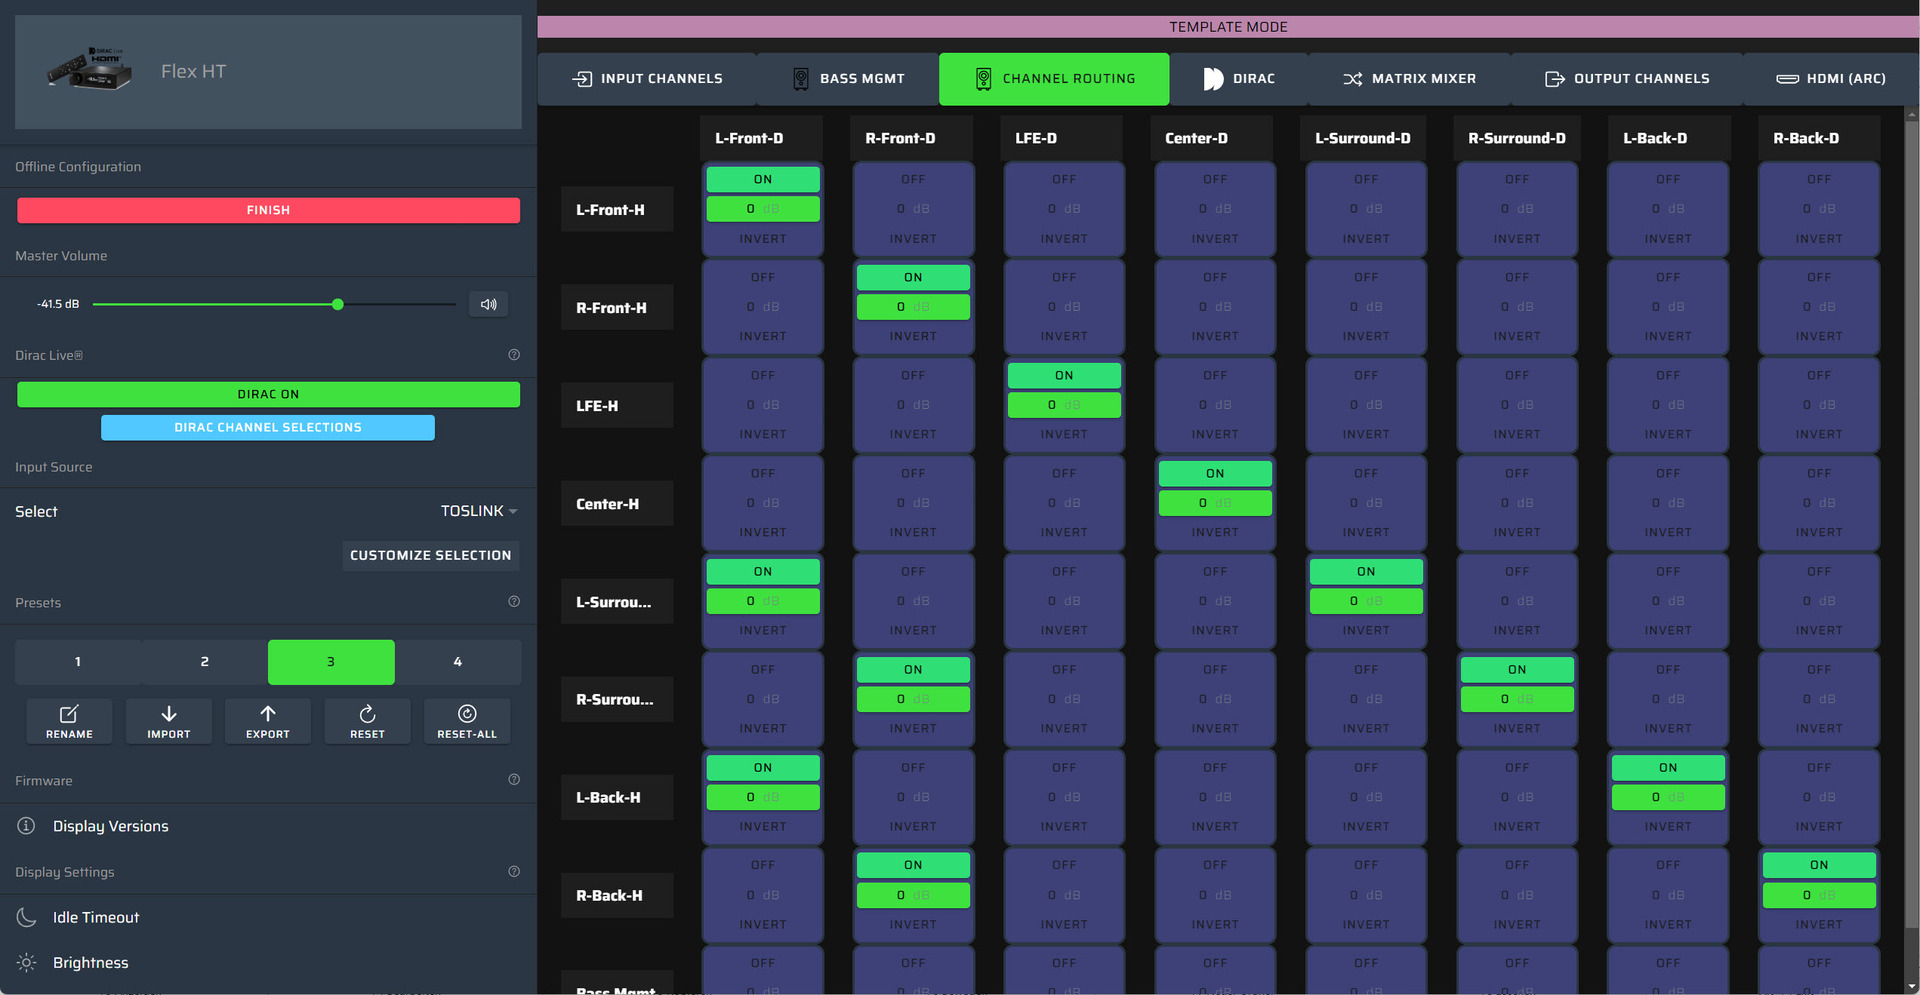Click the Reset-All icon
Viewport: 1920px width, 995px height.
click(x=467, y=714)
